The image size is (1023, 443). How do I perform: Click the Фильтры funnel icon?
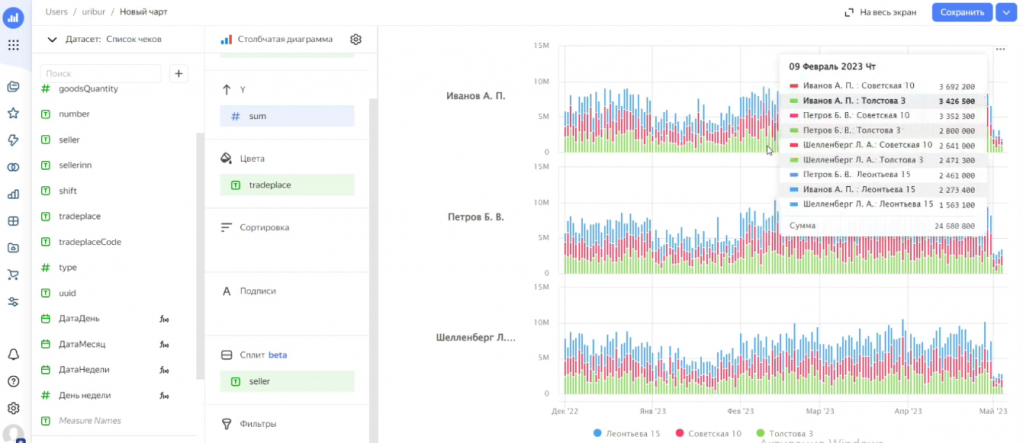[226, 424]
